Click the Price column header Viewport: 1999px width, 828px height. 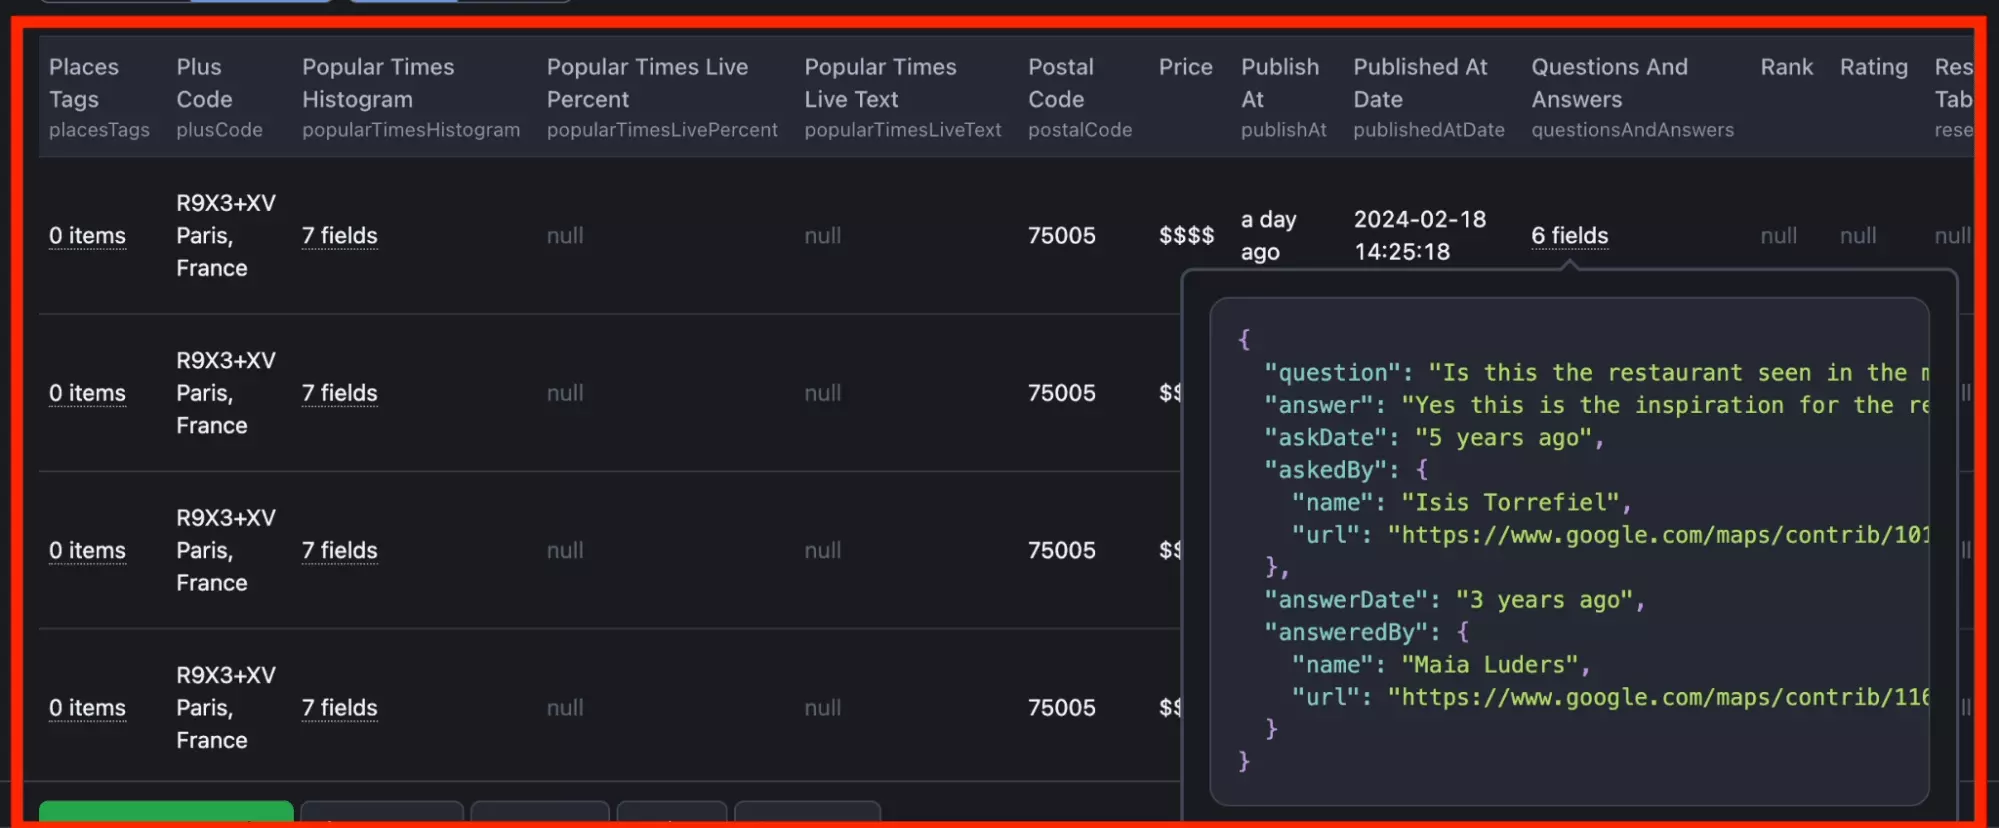tap(1185, 67)
